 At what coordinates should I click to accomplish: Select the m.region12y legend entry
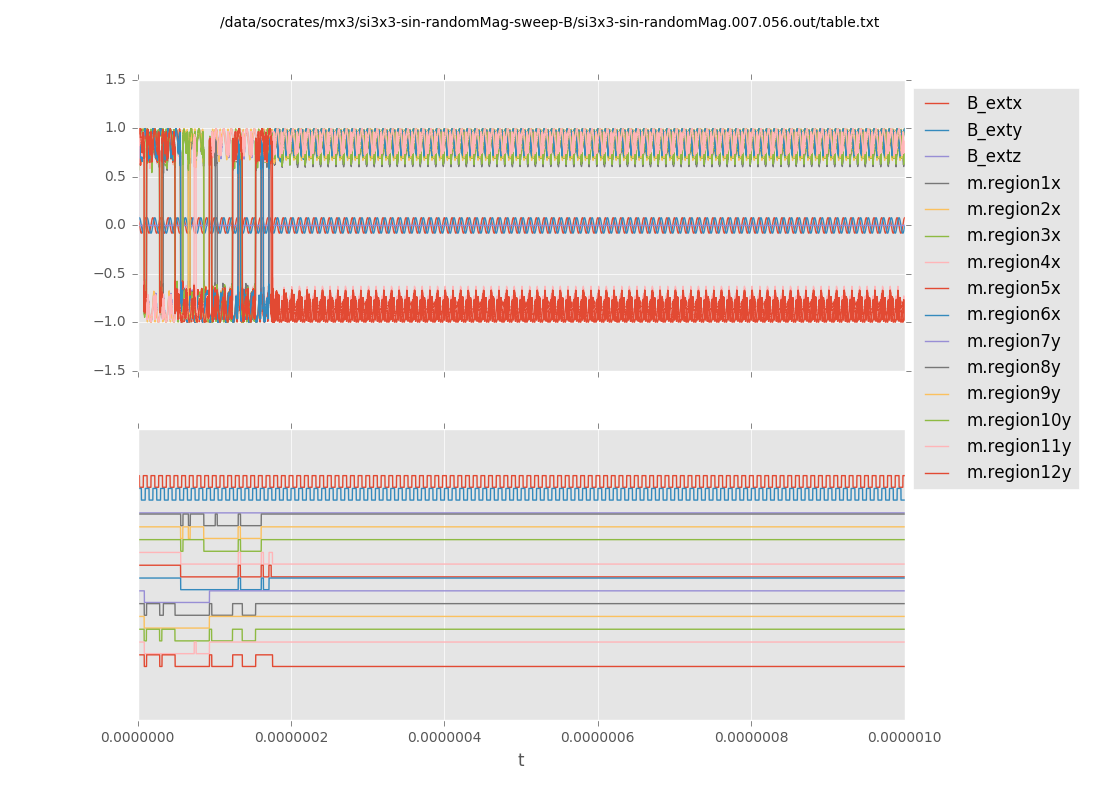pyautogui.click(x=1018, y=472)
